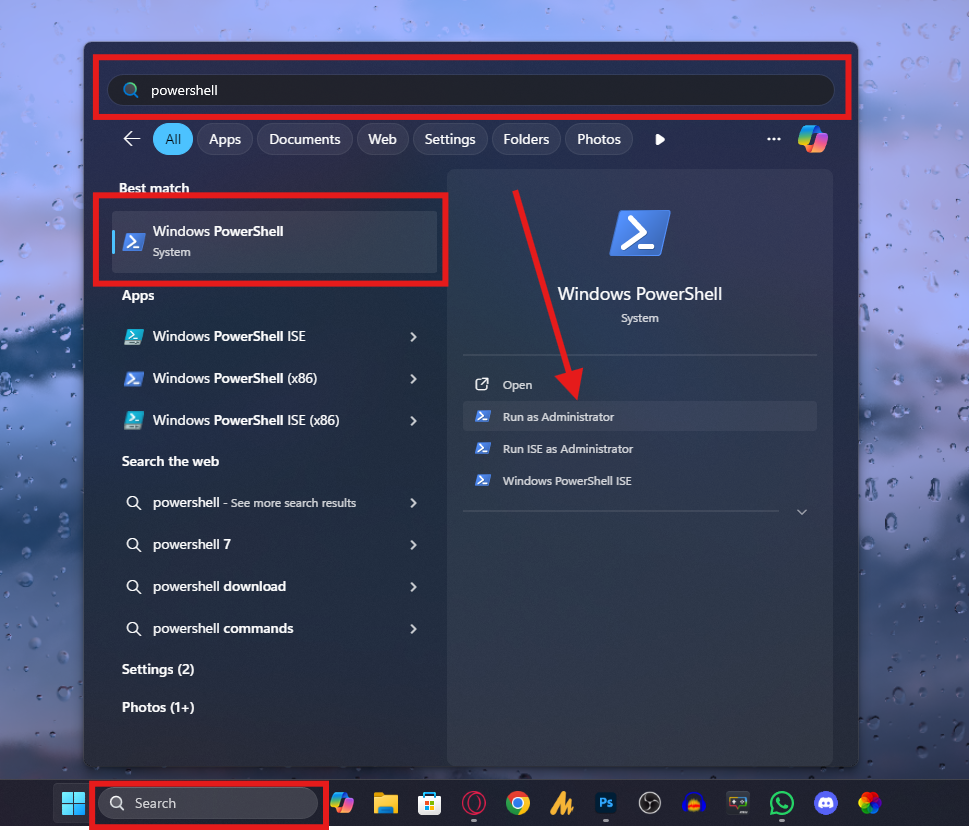Click Open in the PowerShell details pane
The width and height of the screenshot is (969, 830).
coord(640,385)
